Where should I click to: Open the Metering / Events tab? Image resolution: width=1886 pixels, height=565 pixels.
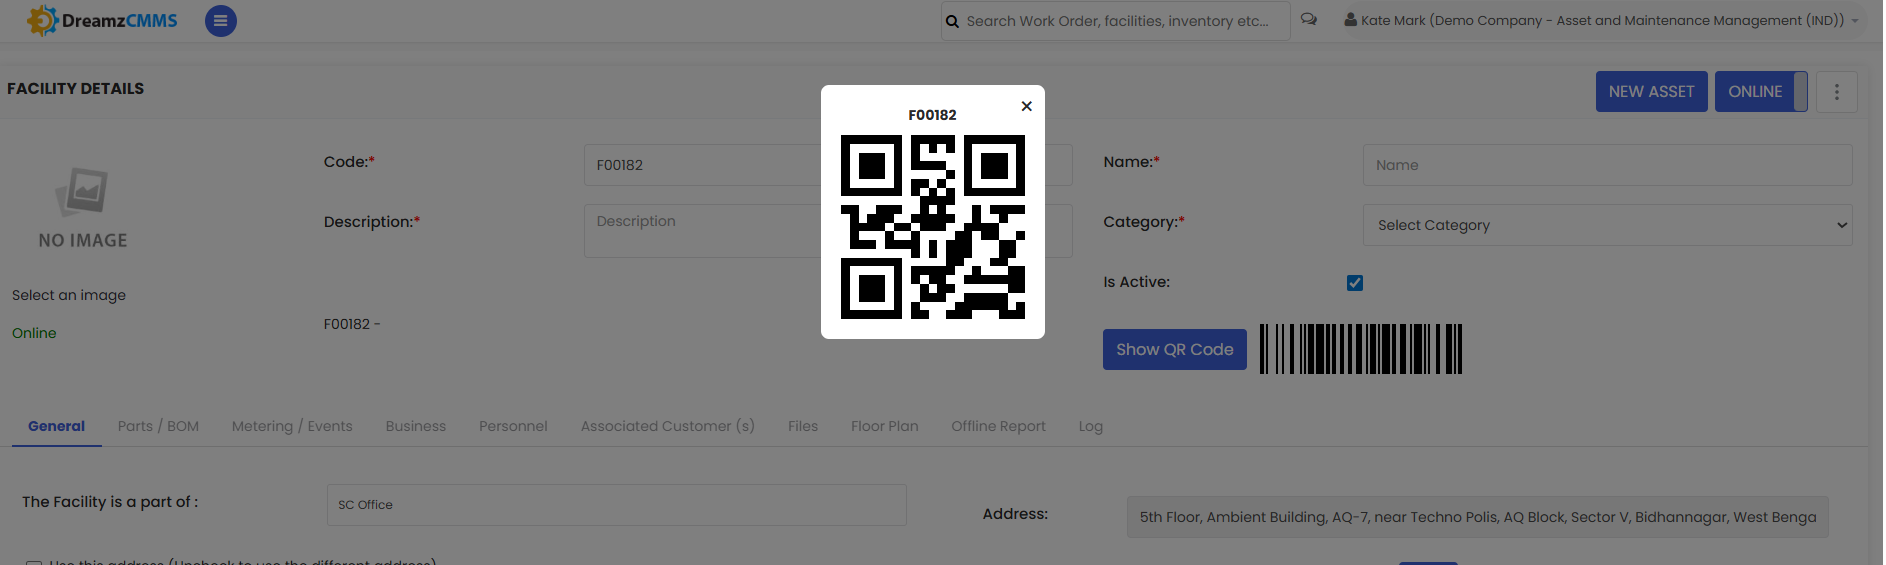292,426
